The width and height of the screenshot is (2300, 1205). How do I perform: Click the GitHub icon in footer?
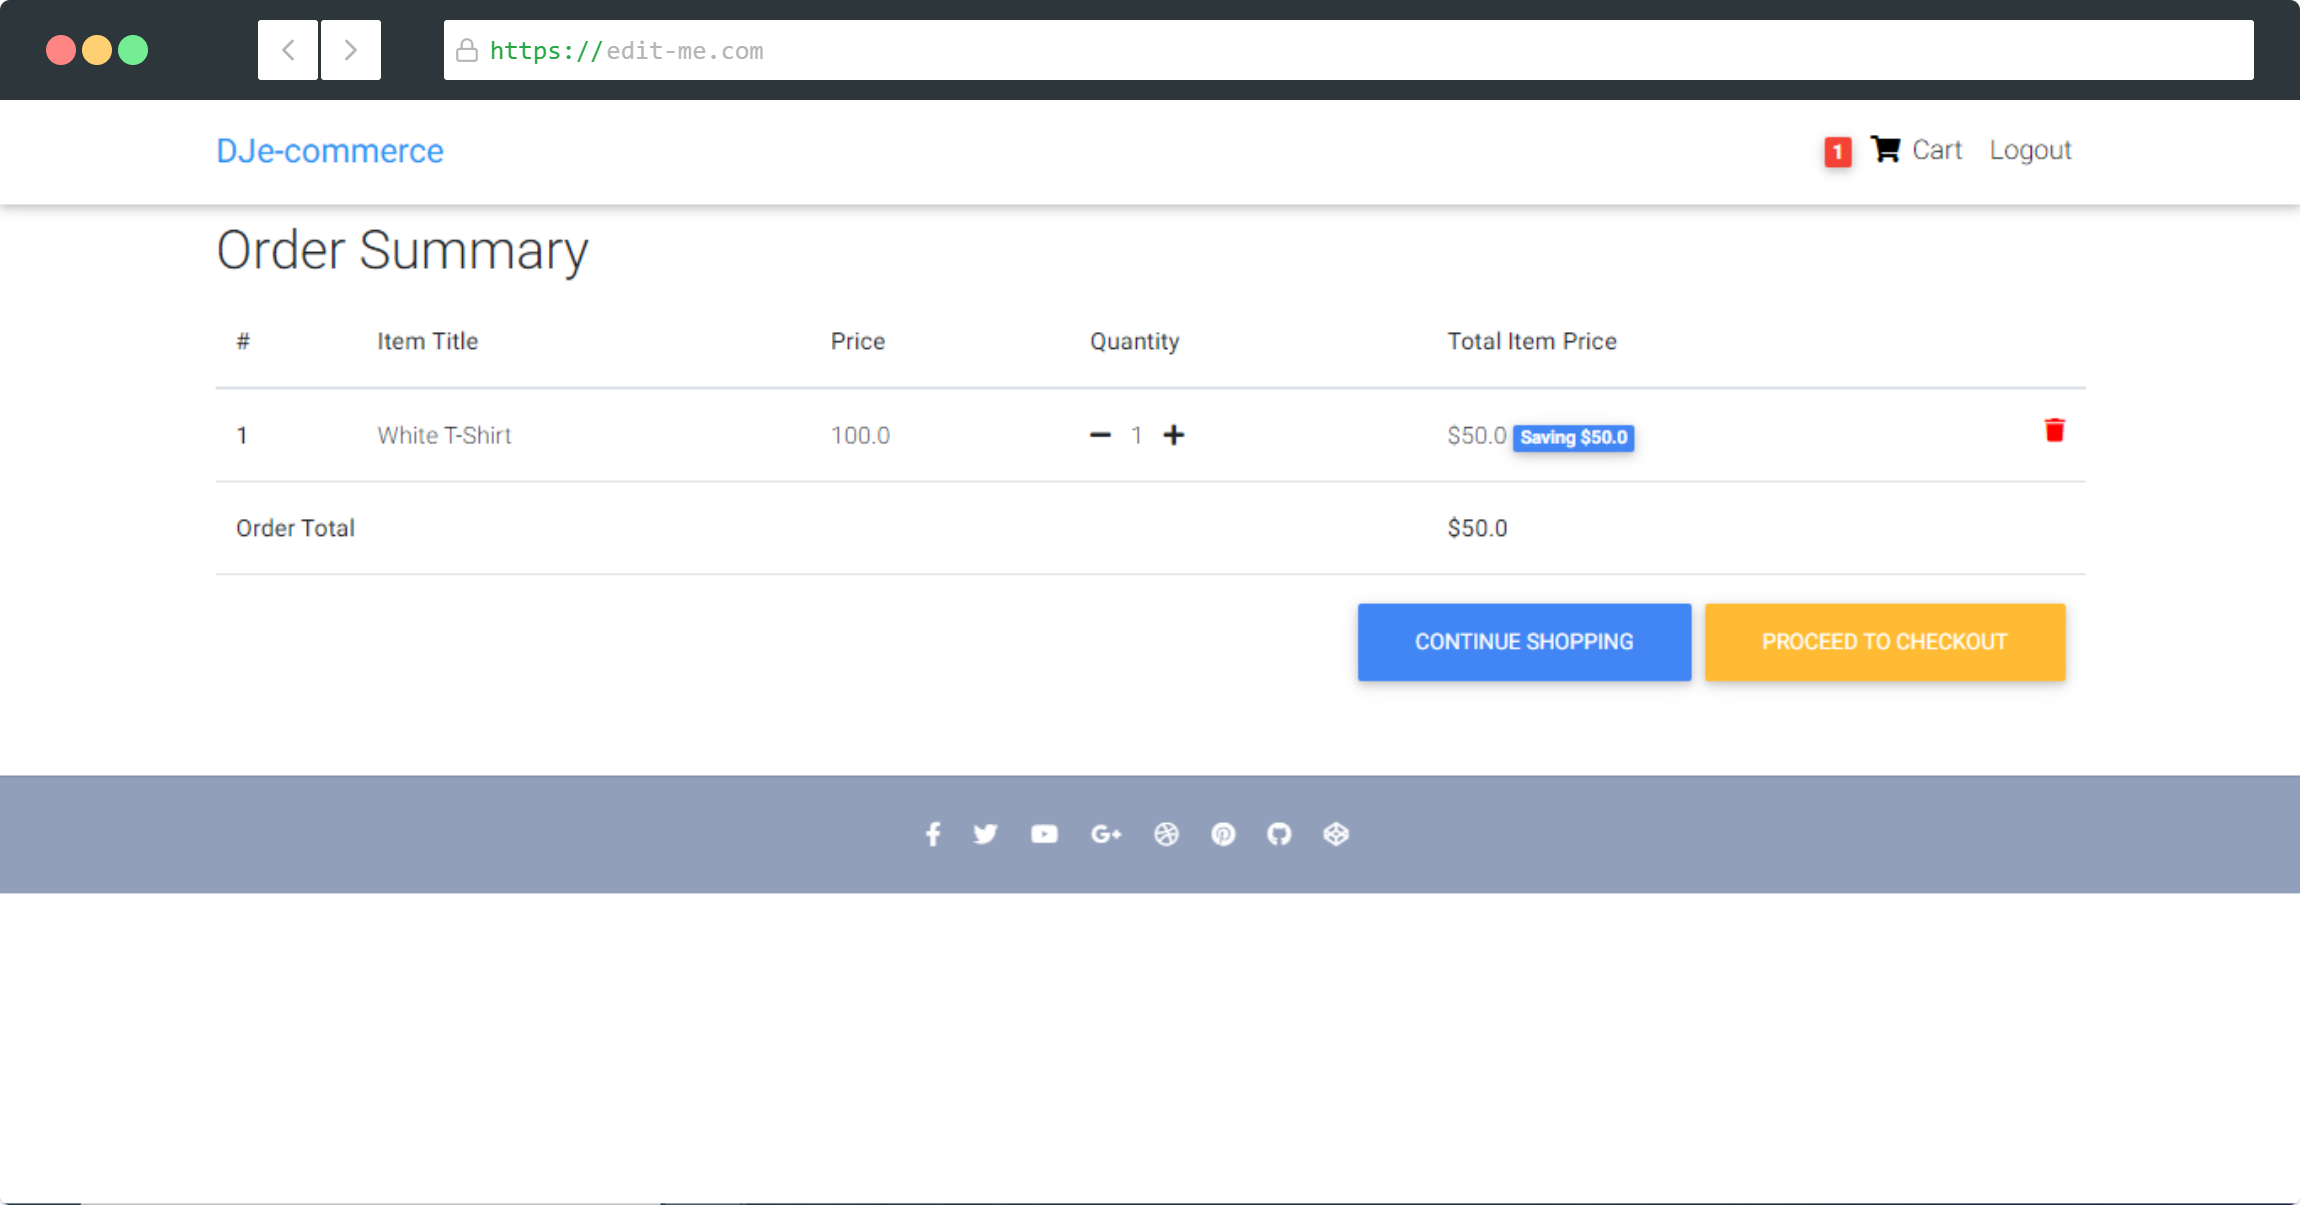click(1279, 834)
